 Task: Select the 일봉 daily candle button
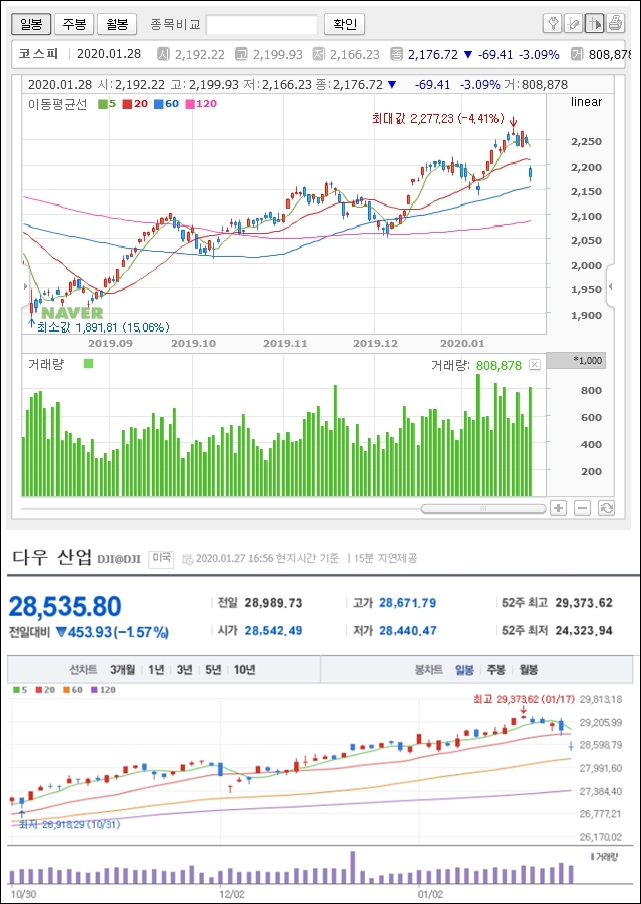[x=31, y=24]
